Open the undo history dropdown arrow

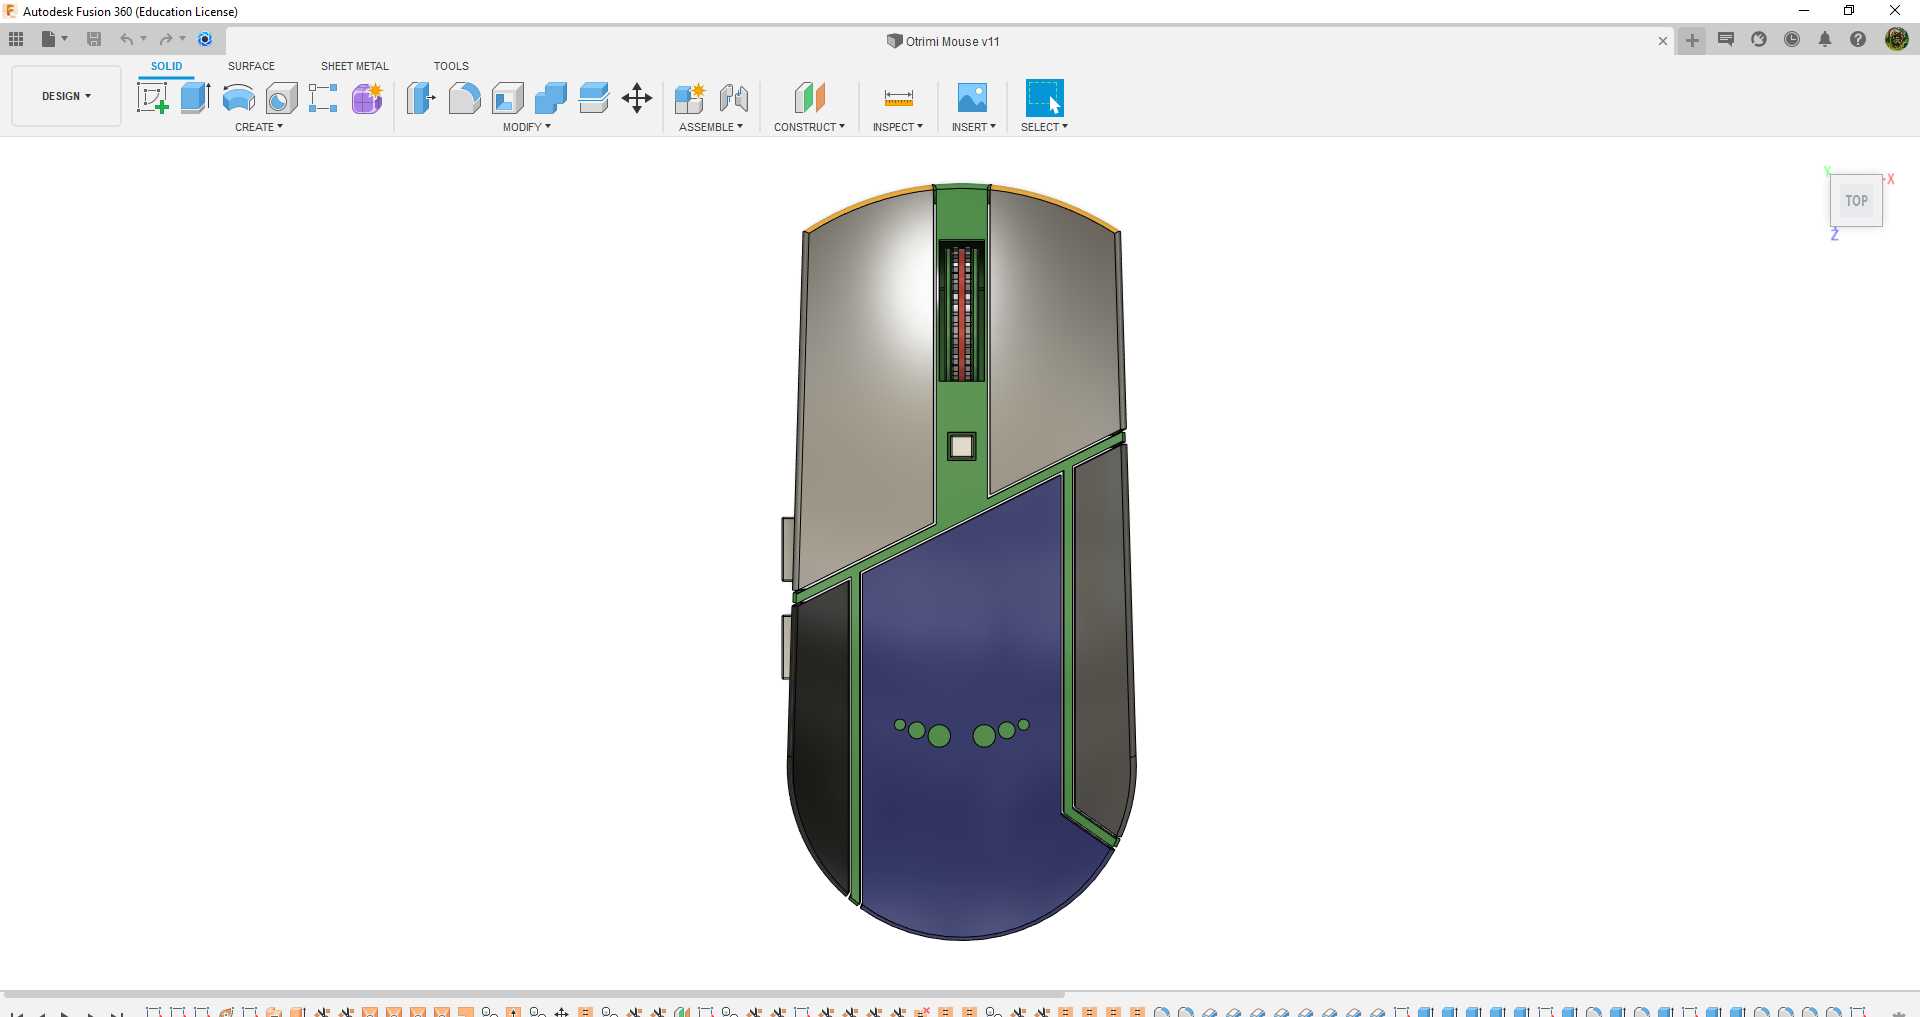click(144, 39)
